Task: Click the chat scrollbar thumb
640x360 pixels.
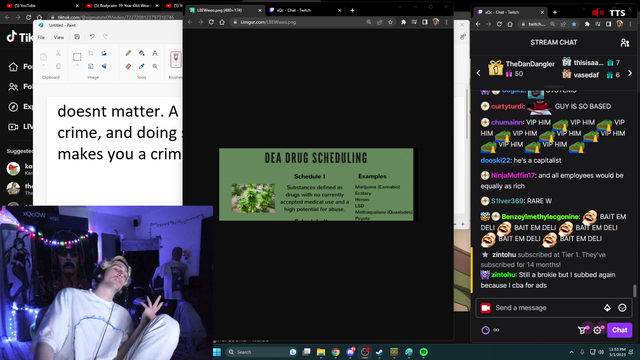Action: 635,291
